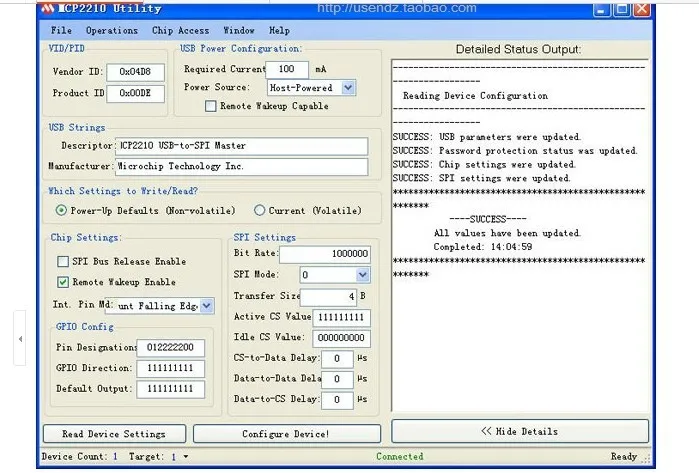Click 'SUCCESS: Chip settings were updated.' line
The height and width of the screenshot is (473, 699).
tap(484, 165)
